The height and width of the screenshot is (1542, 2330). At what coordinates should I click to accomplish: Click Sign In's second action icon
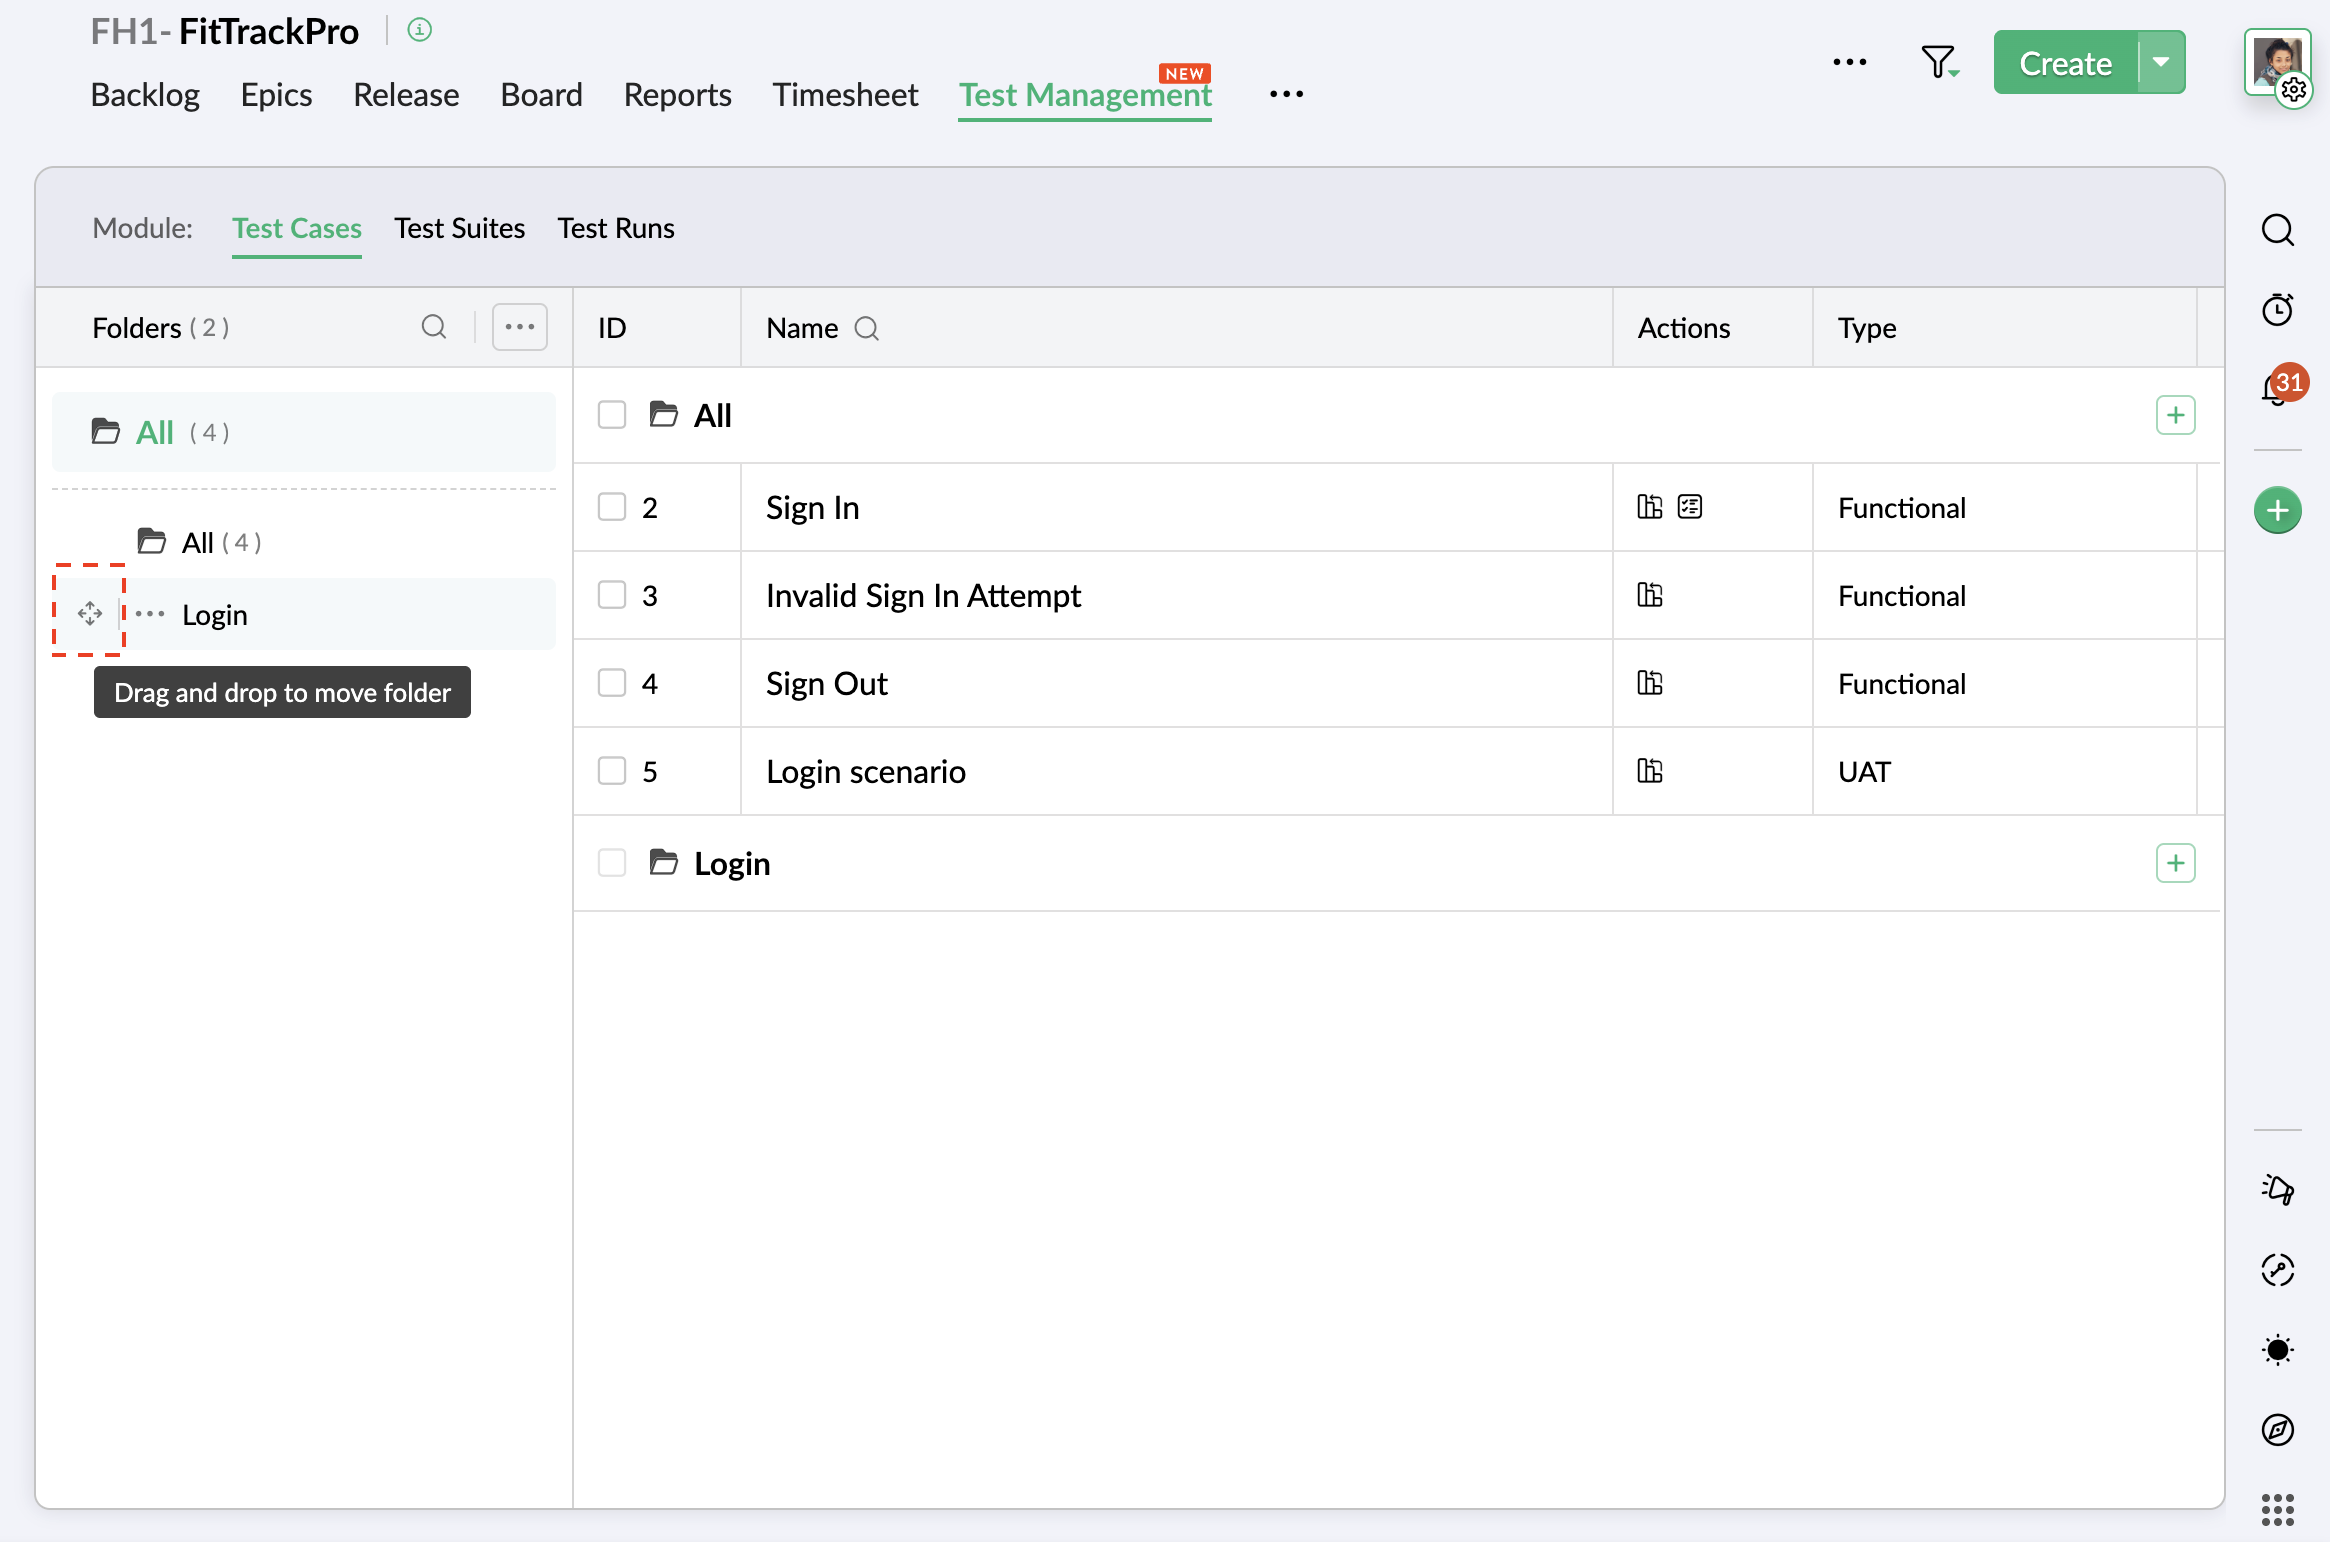pos(1690,507)
